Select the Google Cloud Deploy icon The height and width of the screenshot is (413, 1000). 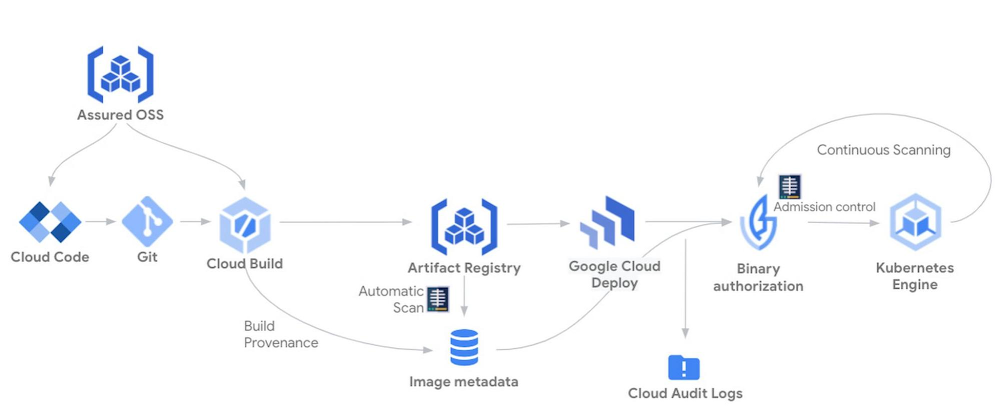pyautogui.click(x=606, y=224)
